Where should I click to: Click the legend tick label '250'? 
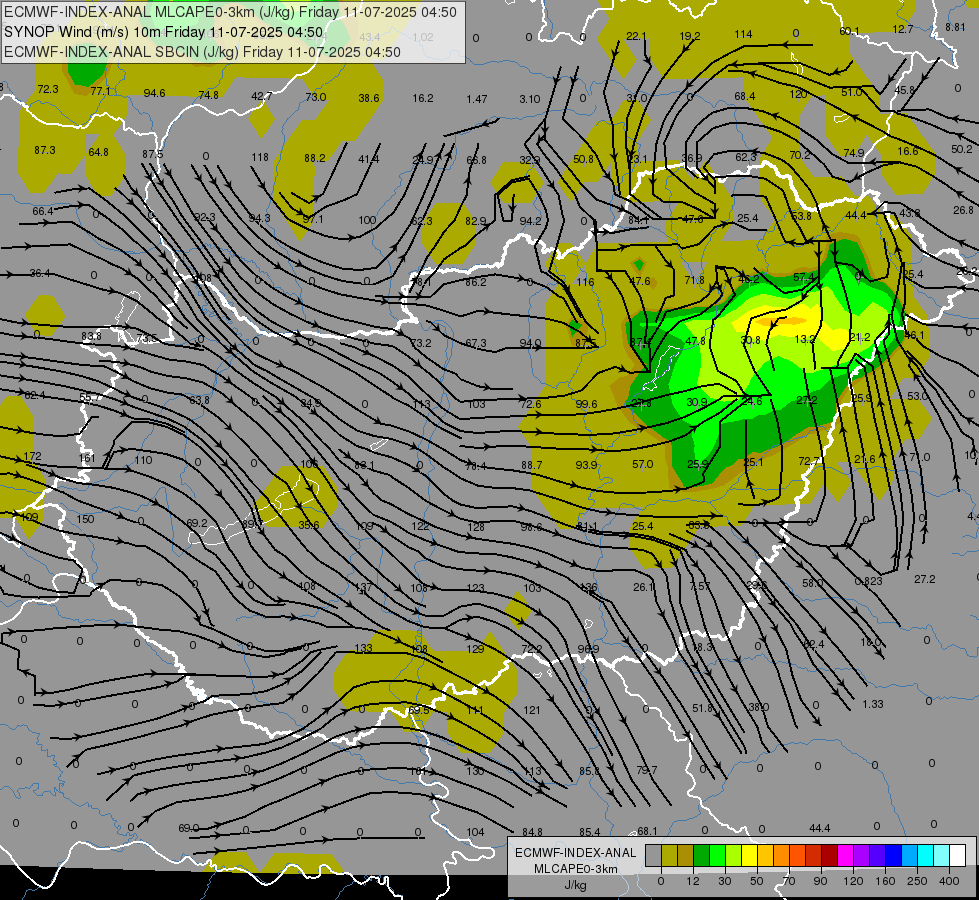tap(917, 881)
